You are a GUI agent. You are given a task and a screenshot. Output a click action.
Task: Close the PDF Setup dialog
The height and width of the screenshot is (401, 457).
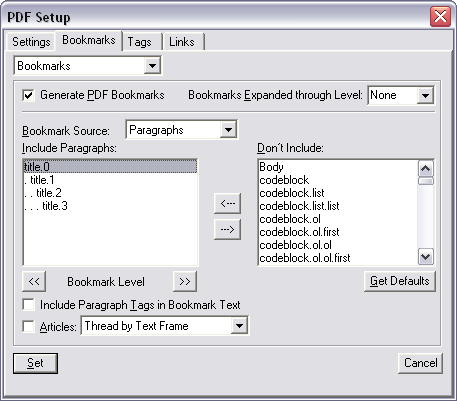pos(440,17)
